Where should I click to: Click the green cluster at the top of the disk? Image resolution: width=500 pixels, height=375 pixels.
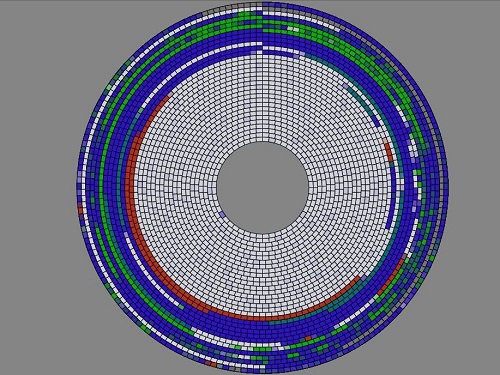pos(251,16)
